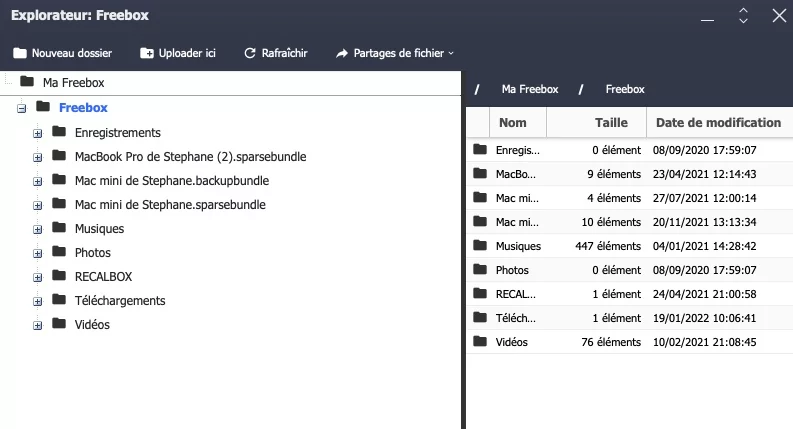This screenshot has height=429, width=793.
Task: Go to Freebox in breadcrumb
Action: click(x=625, y=89)
